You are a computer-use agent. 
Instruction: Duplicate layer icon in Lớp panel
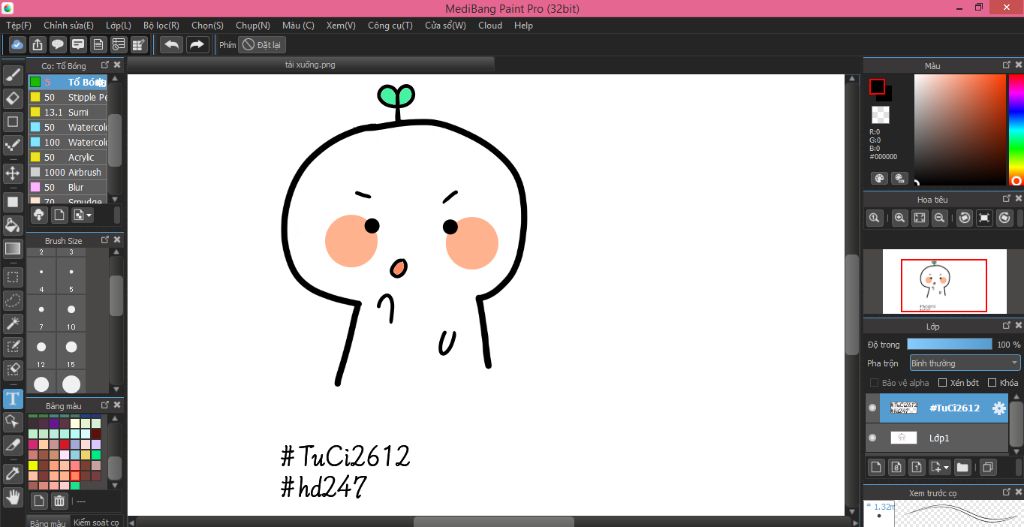point(987,467)
